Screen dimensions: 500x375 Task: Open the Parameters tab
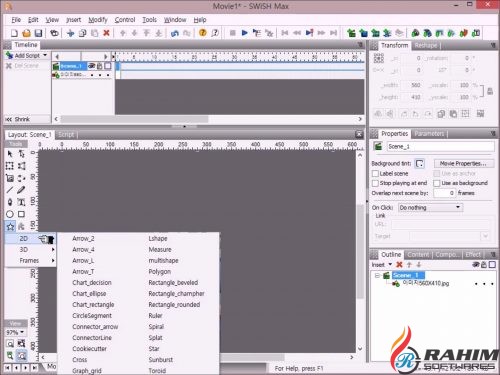(429, 134)
